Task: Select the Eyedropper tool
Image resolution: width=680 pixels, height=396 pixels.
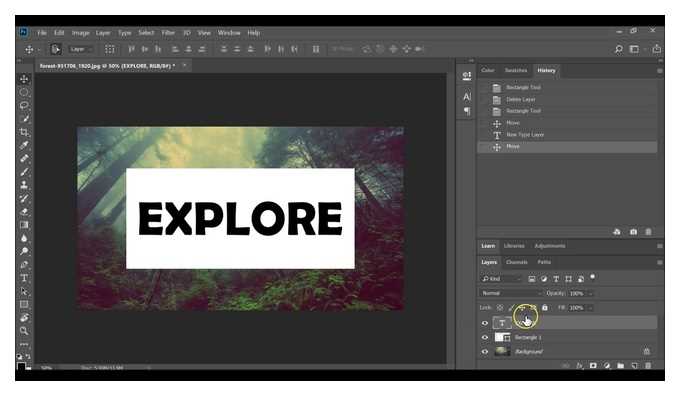Action: (24, 145)
